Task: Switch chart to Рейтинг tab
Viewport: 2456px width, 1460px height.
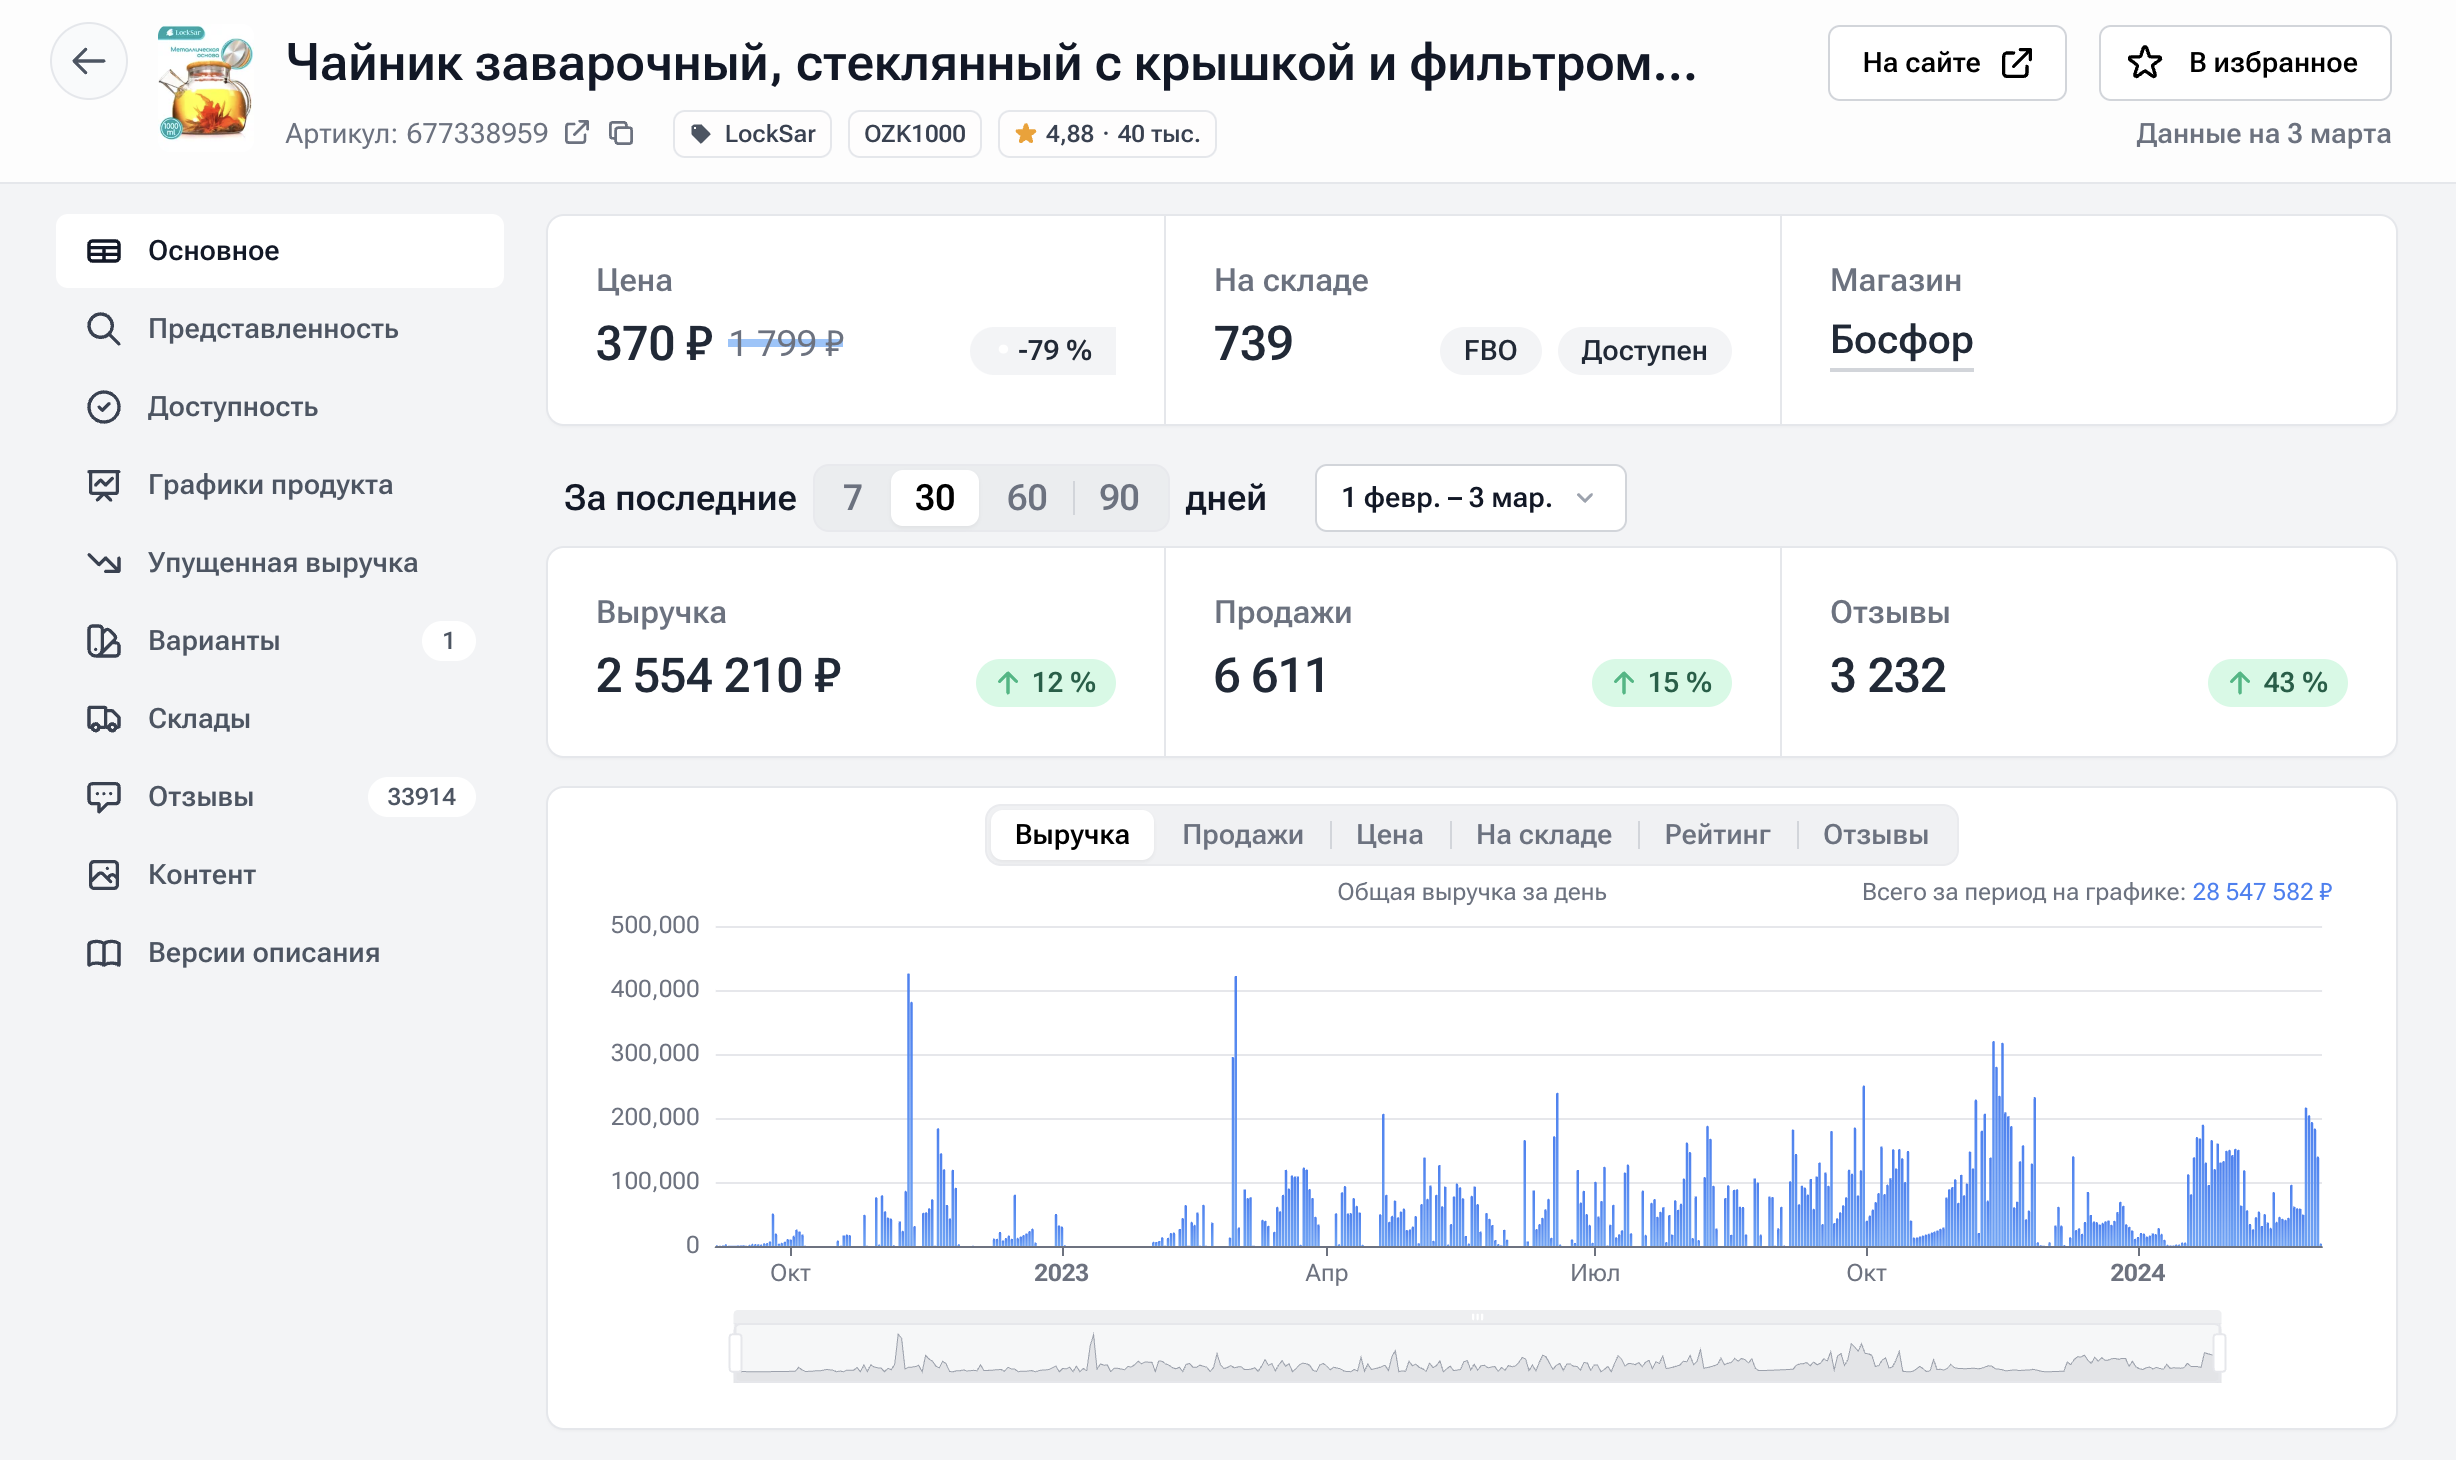Action: pyautogui.click(x=1717, y=835)
